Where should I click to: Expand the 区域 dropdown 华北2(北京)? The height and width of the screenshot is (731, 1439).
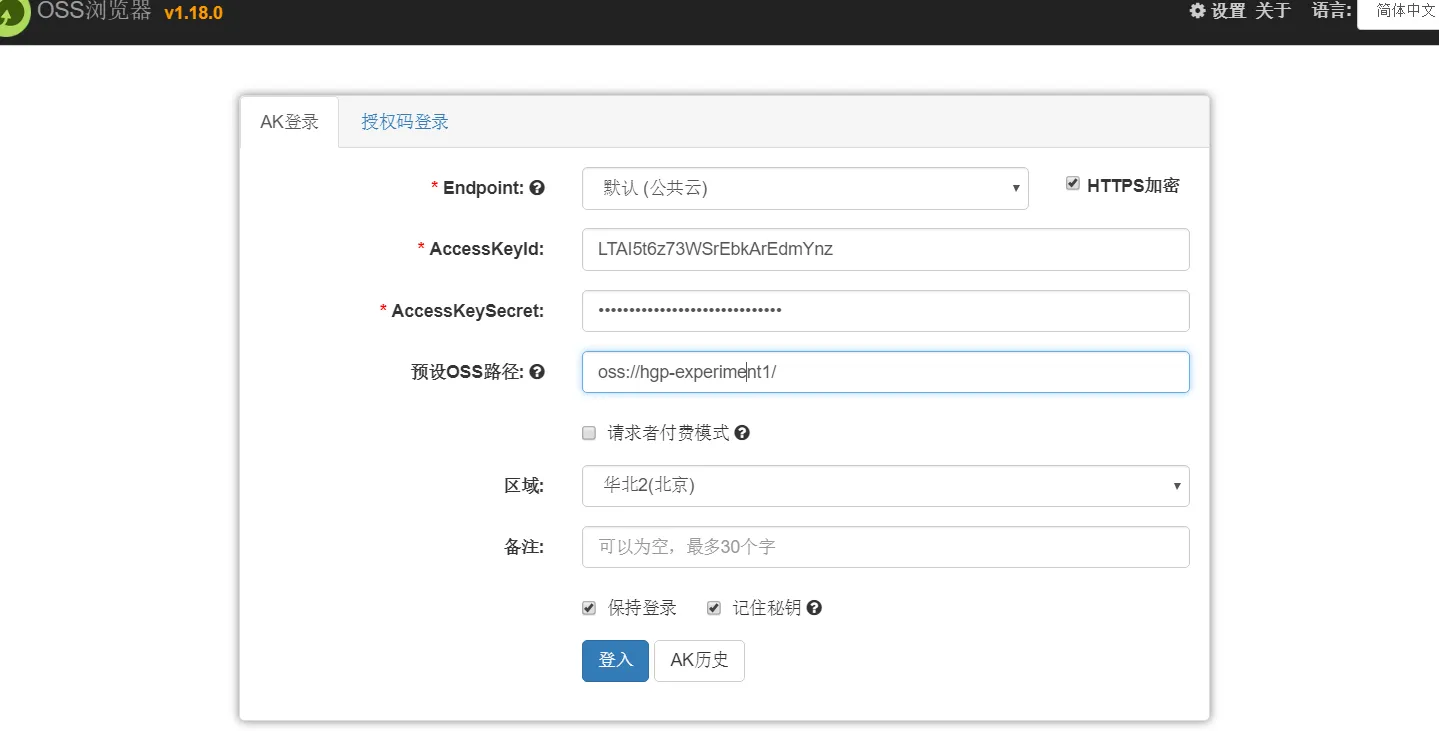pos(885,486)
